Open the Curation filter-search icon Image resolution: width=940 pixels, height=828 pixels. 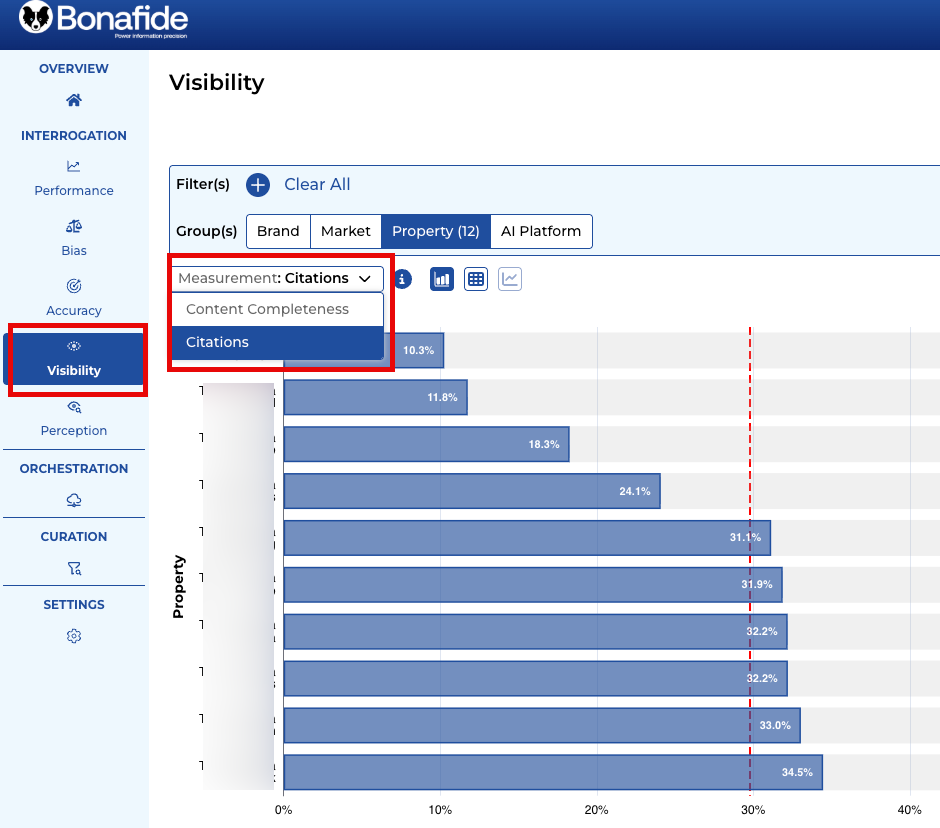point(73,568)
